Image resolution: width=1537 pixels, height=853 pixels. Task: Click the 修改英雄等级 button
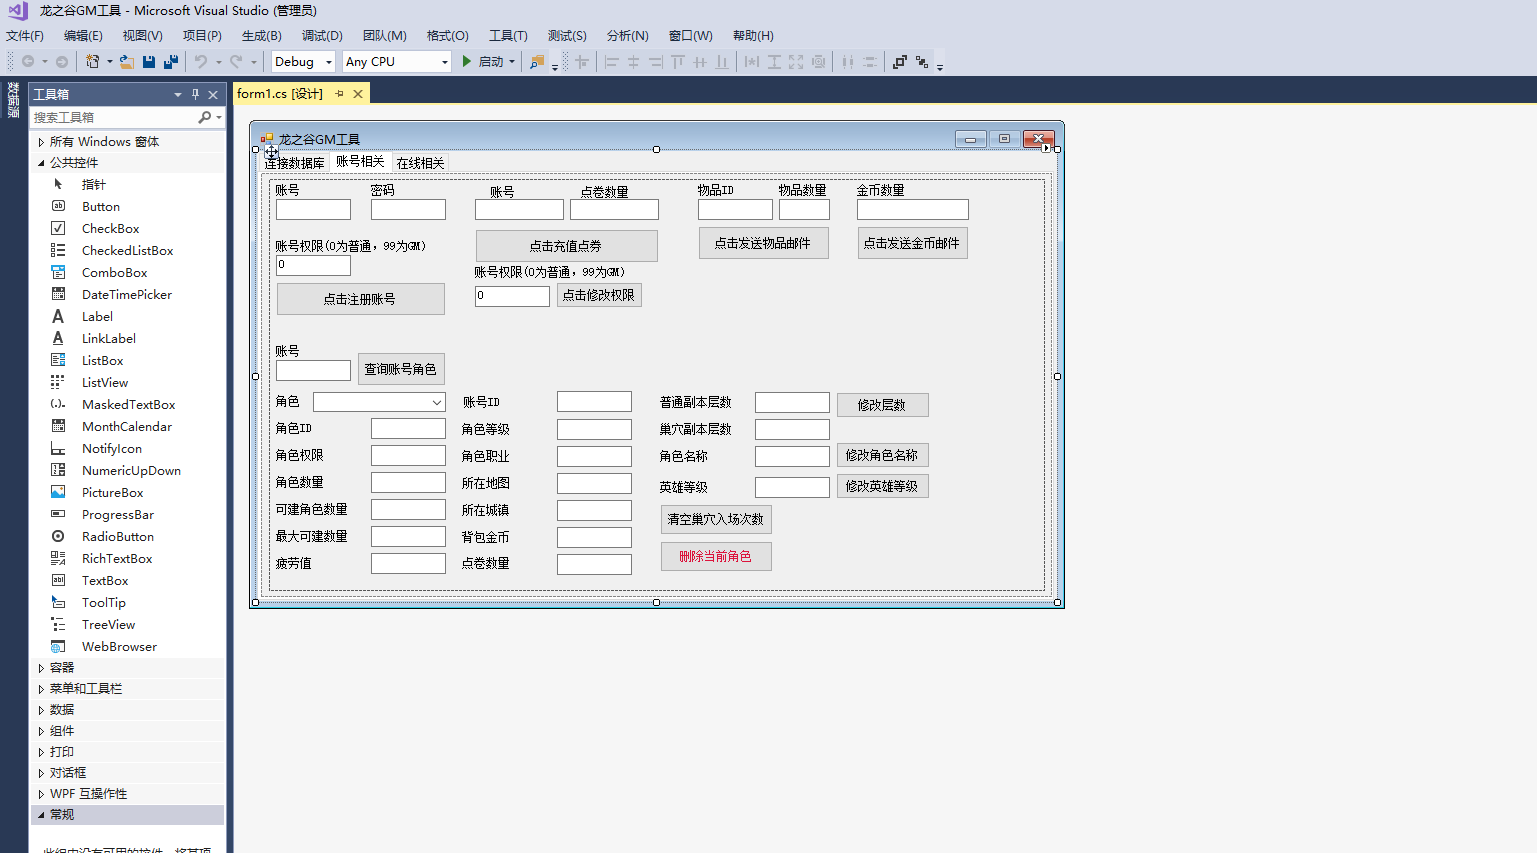[x=882, y=486]
